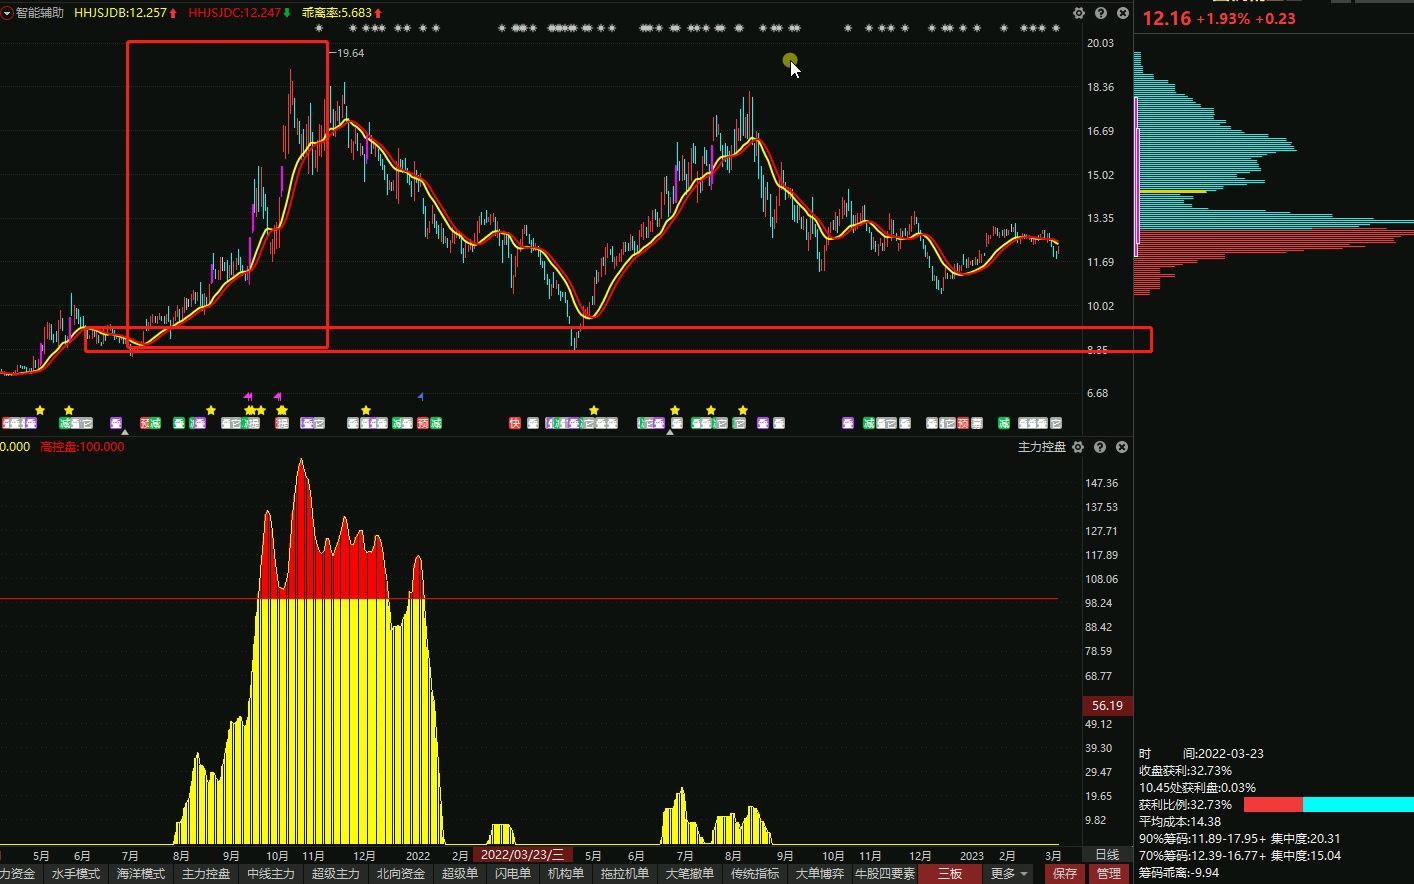The height and width of the screenshot is (884, 1414).
Task: Select the 超级单 tab
Action: pos(460,874)
